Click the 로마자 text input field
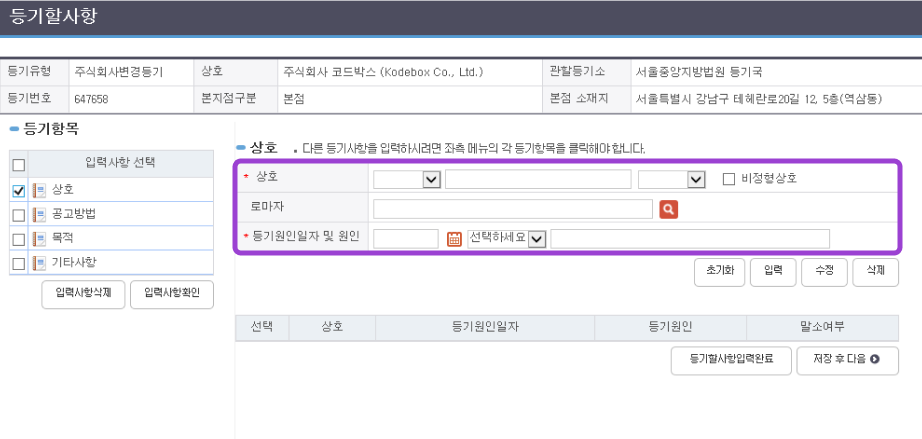This screenshot has width=922, height=439. click(x=512, y=209)
